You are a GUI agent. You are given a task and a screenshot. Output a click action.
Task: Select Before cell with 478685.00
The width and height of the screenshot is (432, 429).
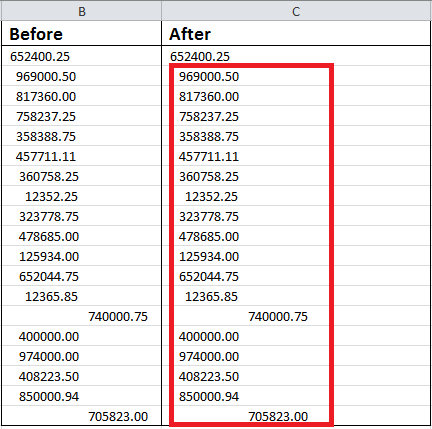pos(82,236)
